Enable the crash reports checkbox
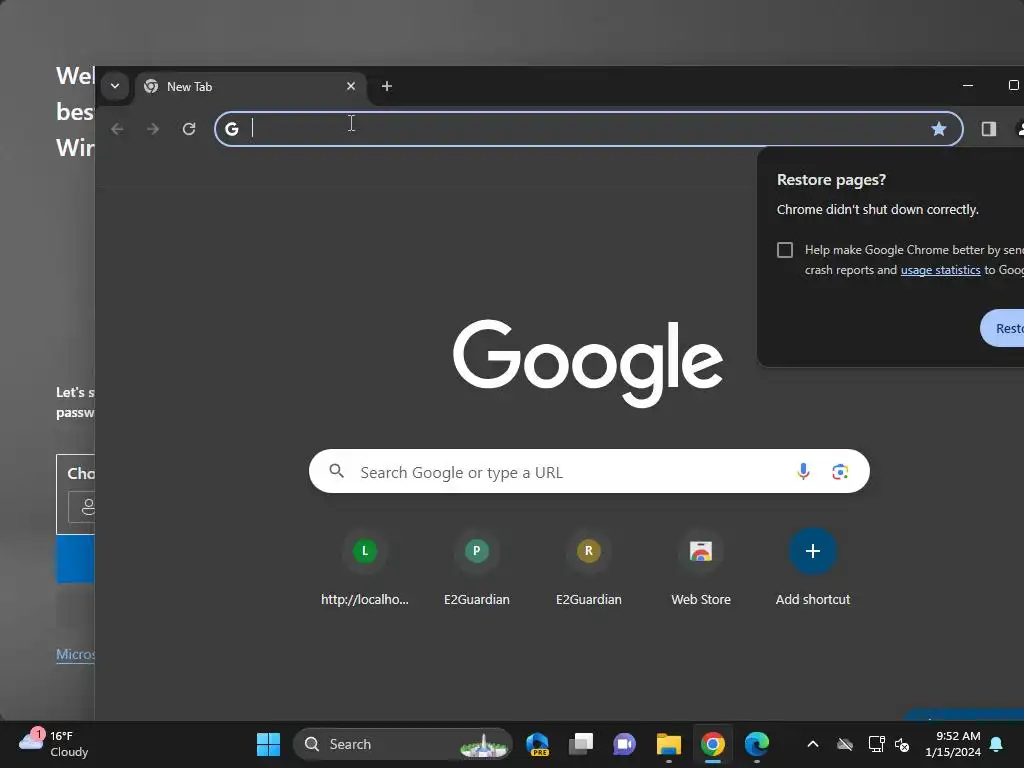The image size is (1024, 768). click(785, 250)
